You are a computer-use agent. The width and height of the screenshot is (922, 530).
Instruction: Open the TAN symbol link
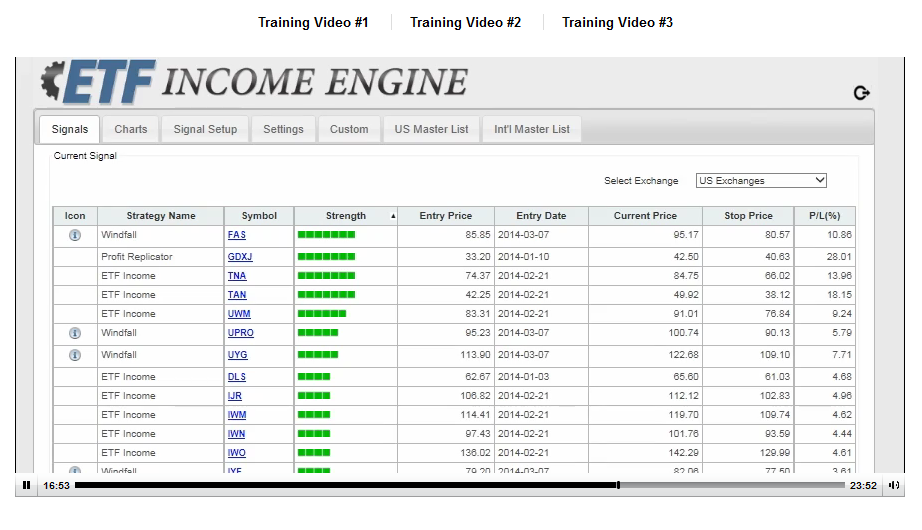click(x=237, y=295)
